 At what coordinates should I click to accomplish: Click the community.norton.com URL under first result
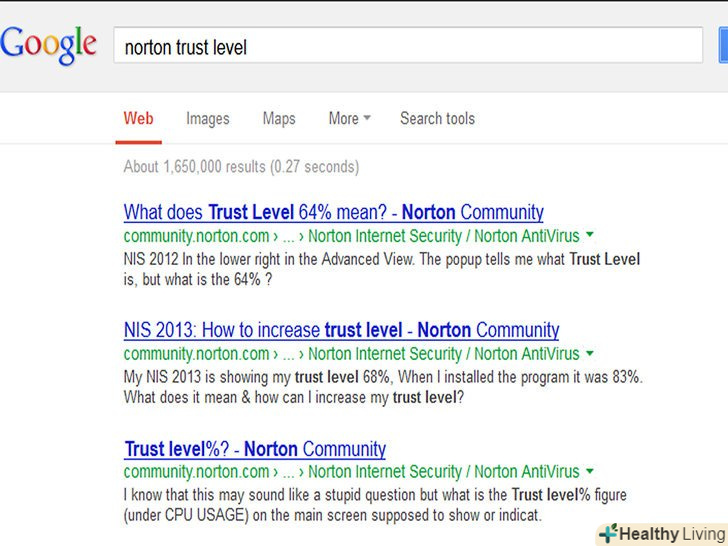[351, 236]
